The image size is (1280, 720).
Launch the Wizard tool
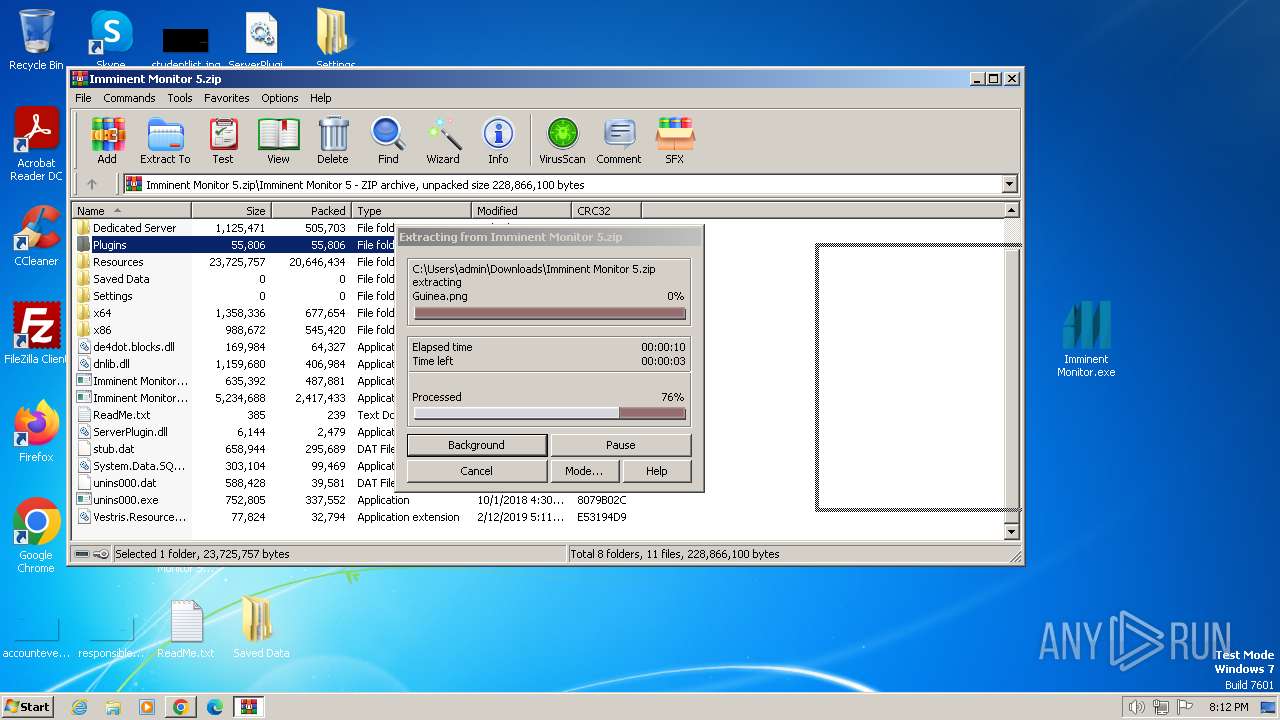coord(443,140)
